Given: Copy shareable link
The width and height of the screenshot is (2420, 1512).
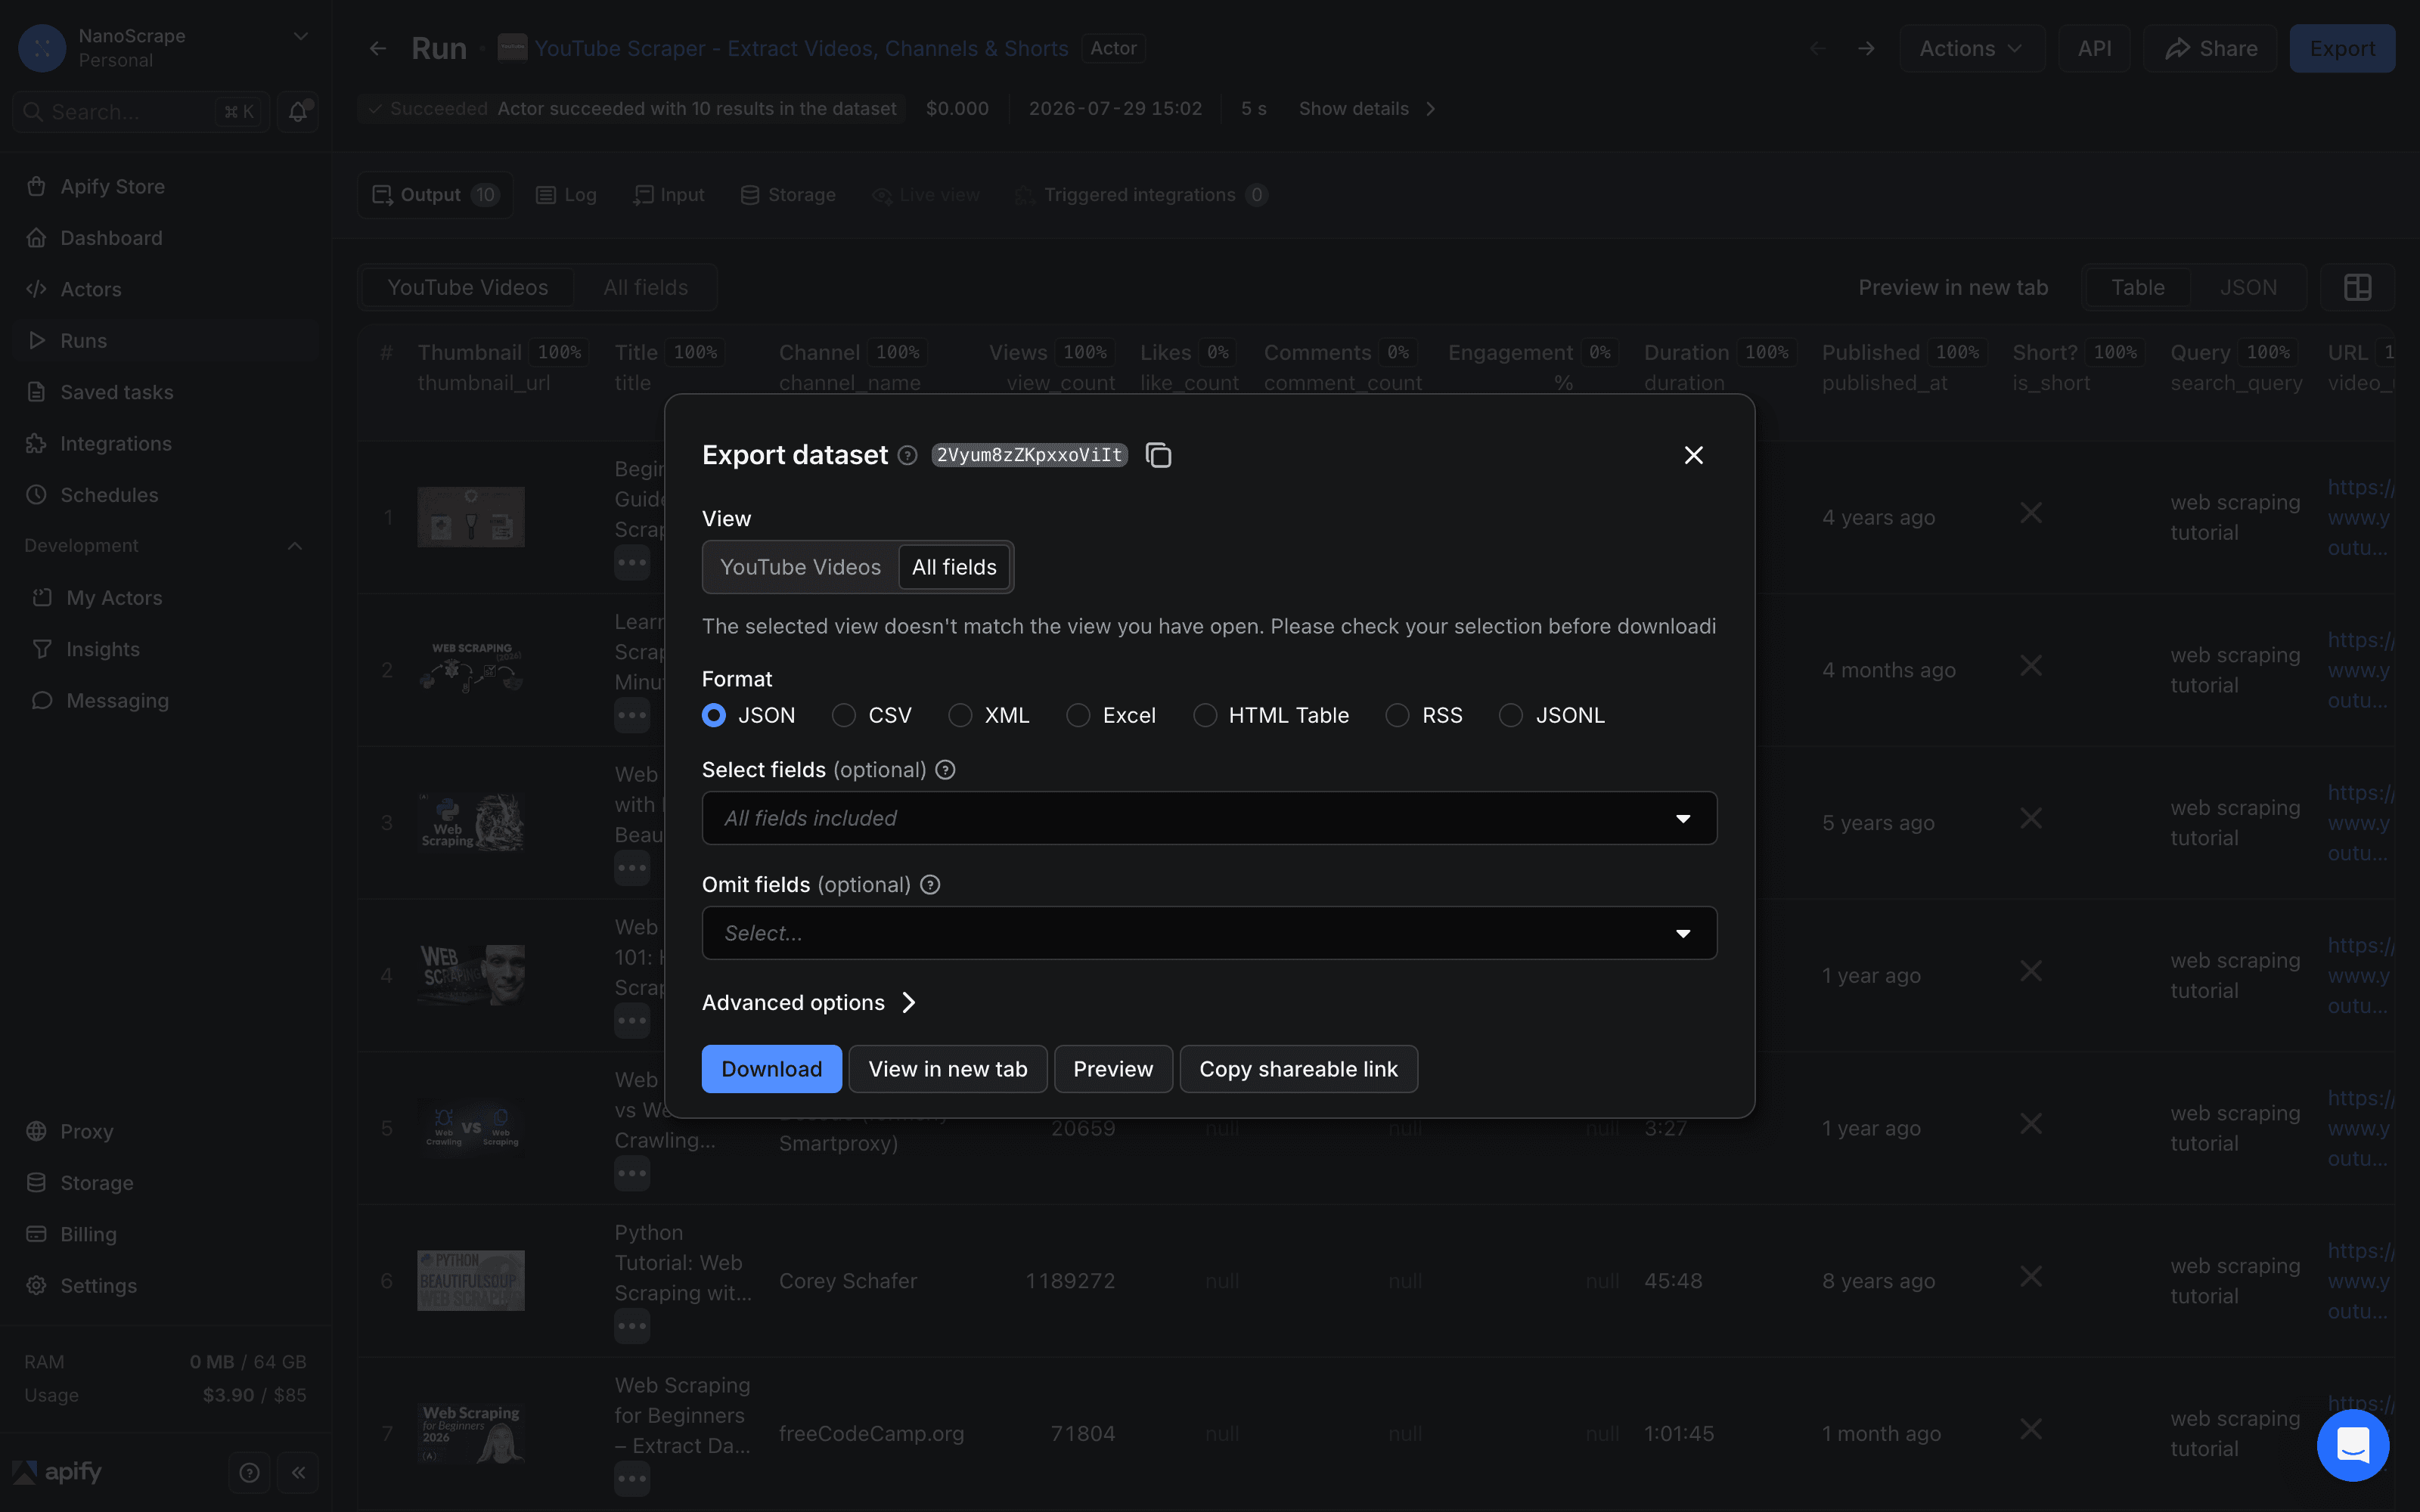Looking at the screenshot, I should click(1298, 1069).
